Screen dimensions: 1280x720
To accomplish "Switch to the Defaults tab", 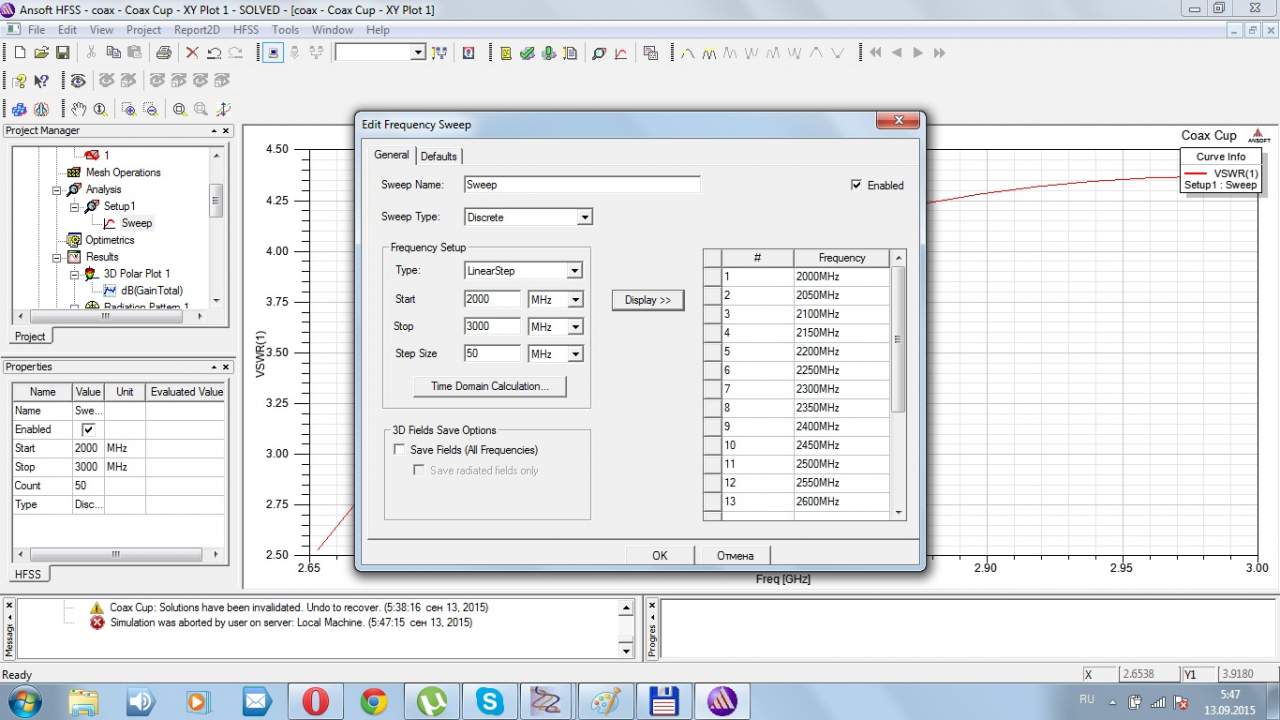I will [x=438, y=156].
